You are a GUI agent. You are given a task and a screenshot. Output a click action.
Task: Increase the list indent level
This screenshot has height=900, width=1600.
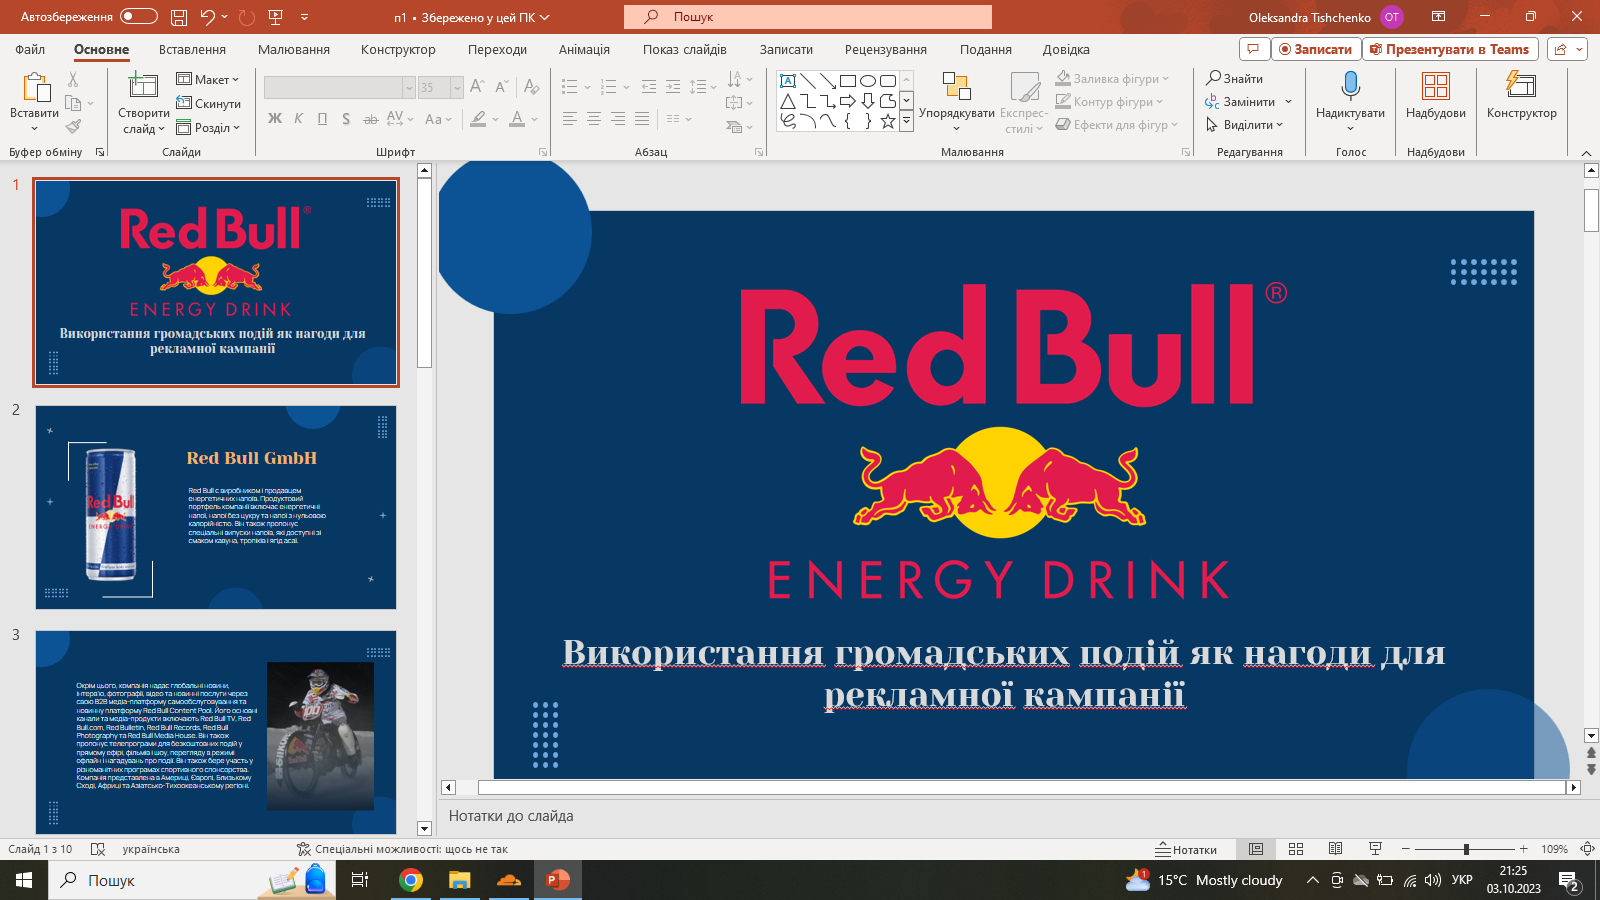[673, 87]
